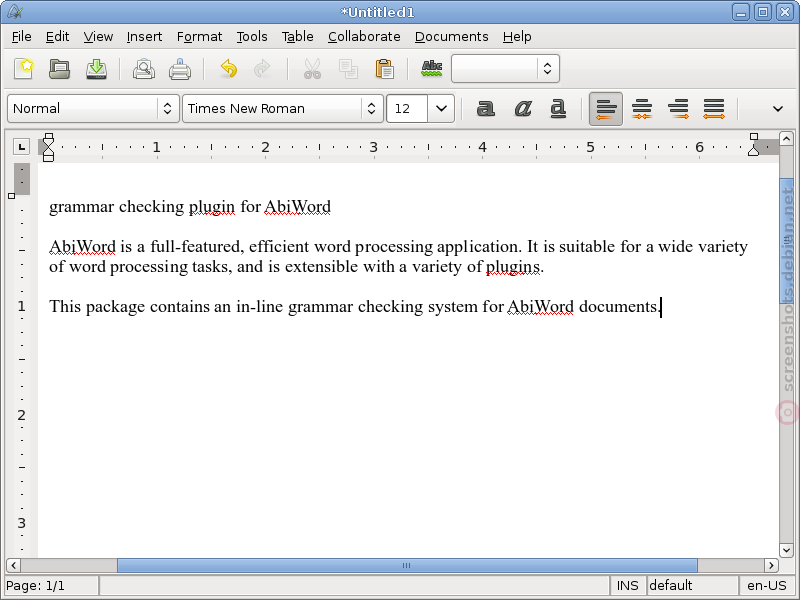Toggle underline formatting
The image size is (800, 600).
[558, 108]
